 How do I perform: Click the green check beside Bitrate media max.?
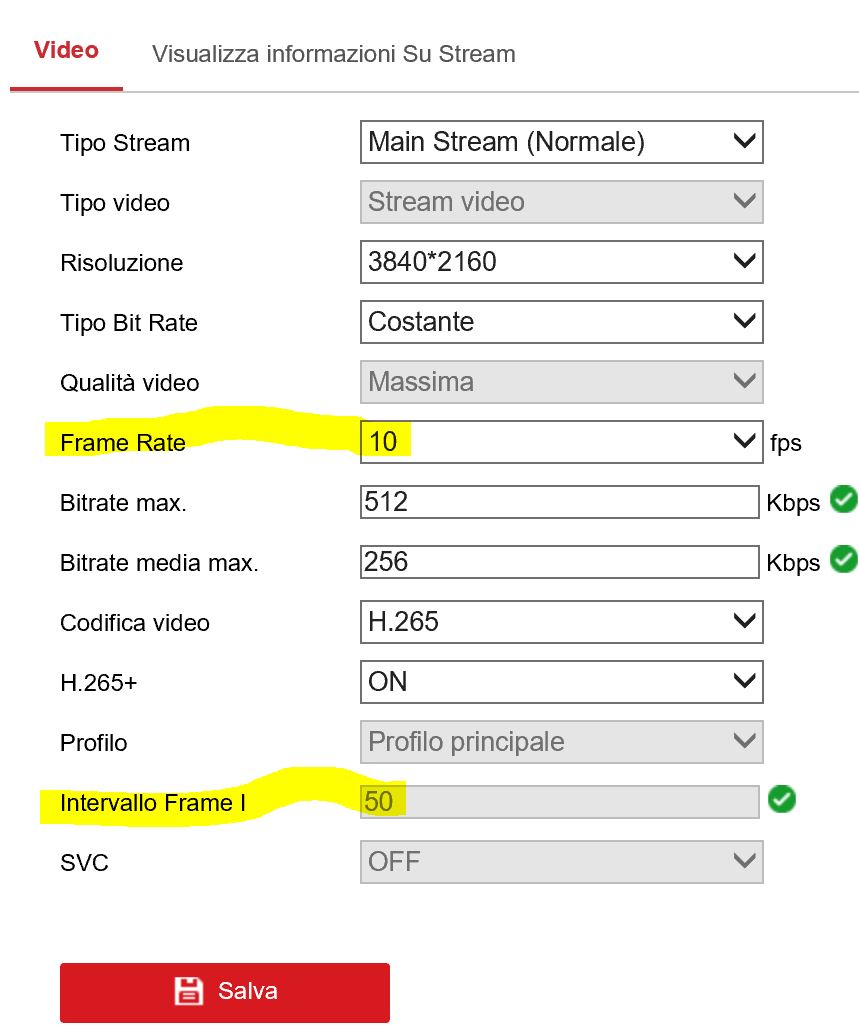pyautogui.click(x=844, y=560)
